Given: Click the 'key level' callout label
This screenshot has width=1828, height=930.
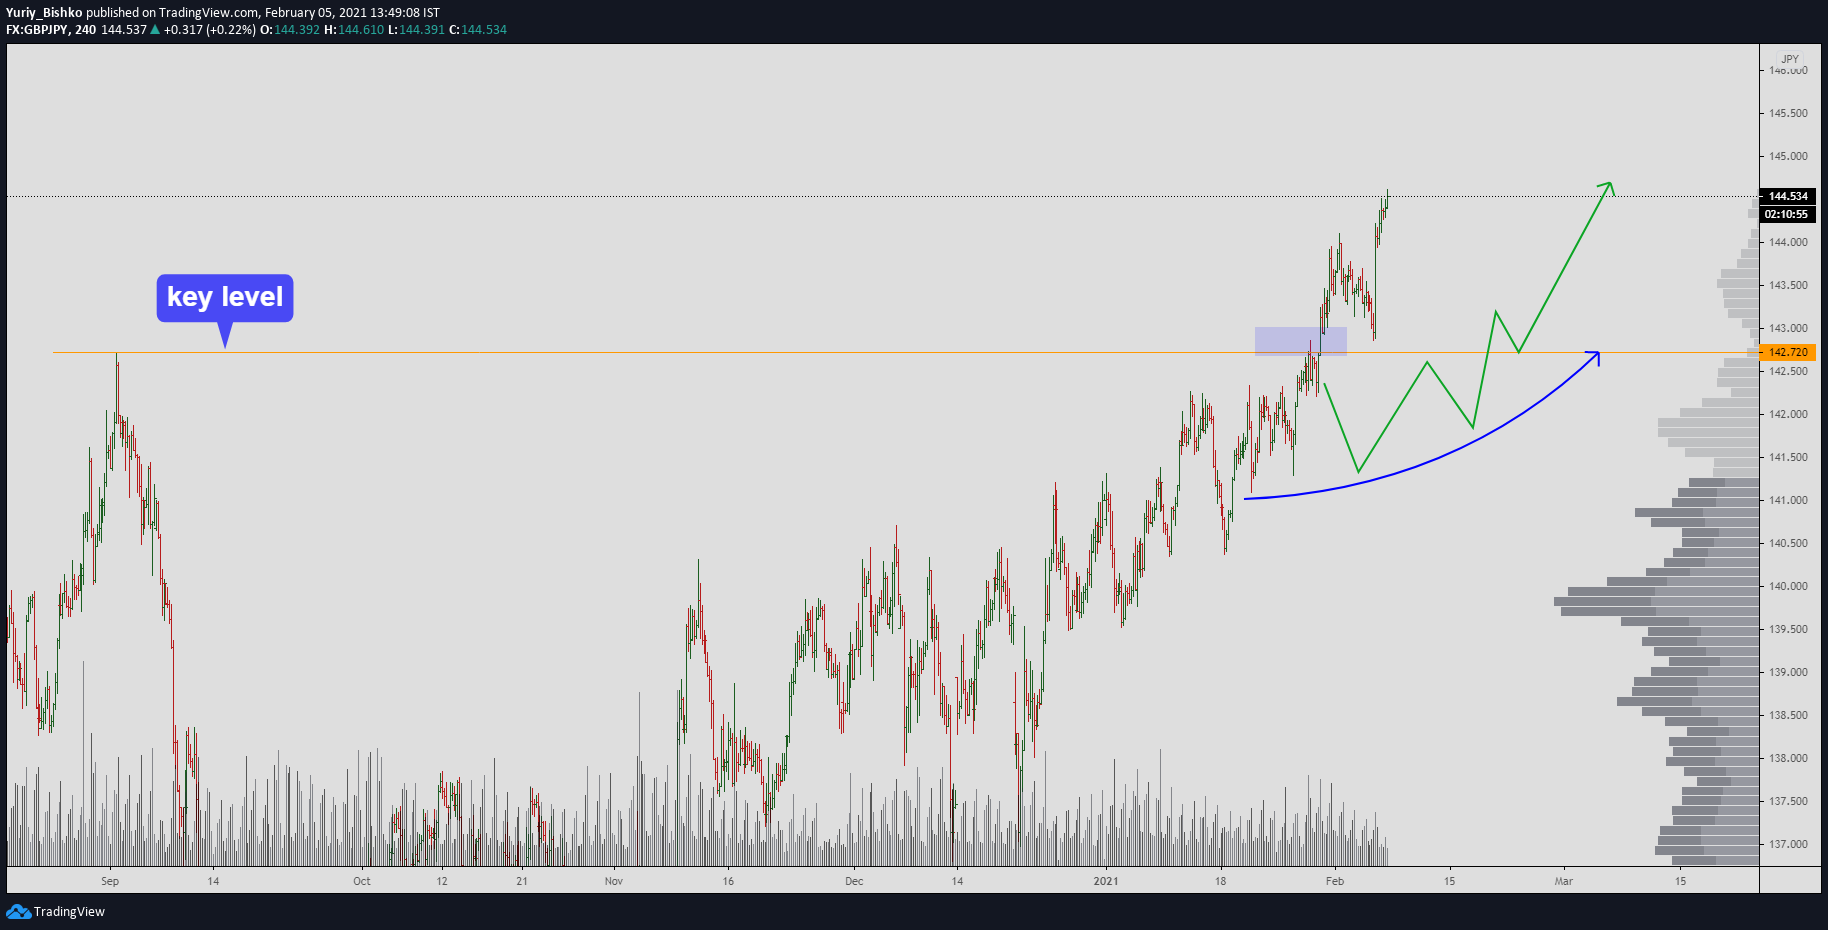Looking at the screenshot, I should [x=225, y=298].
